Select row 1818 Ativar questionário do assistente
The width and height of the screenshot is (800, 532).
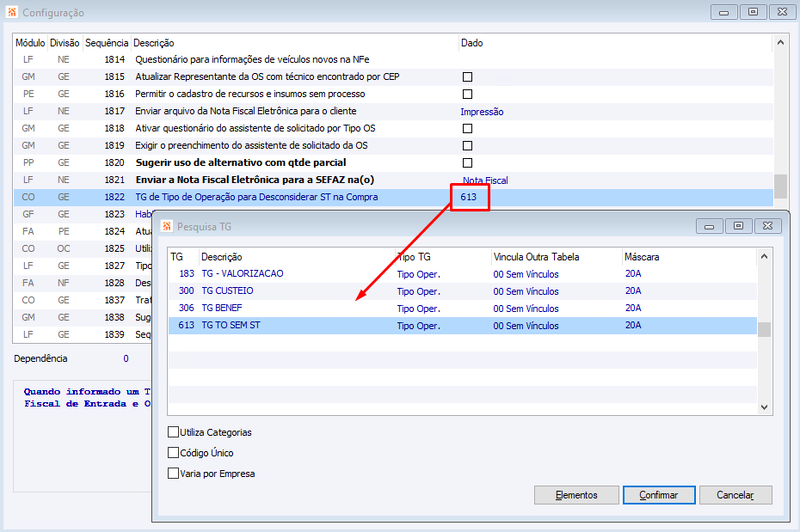pos(393,129)
